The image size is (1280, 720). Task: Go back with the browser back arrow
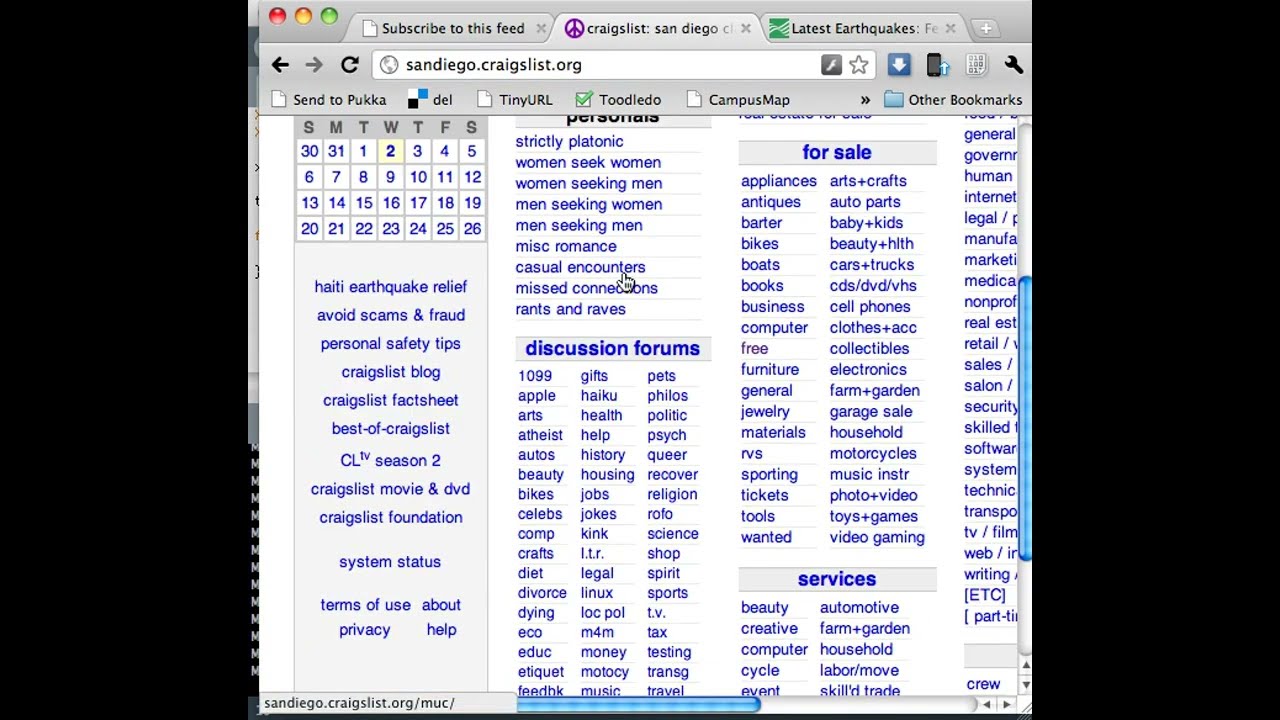(x=280, y=65)
